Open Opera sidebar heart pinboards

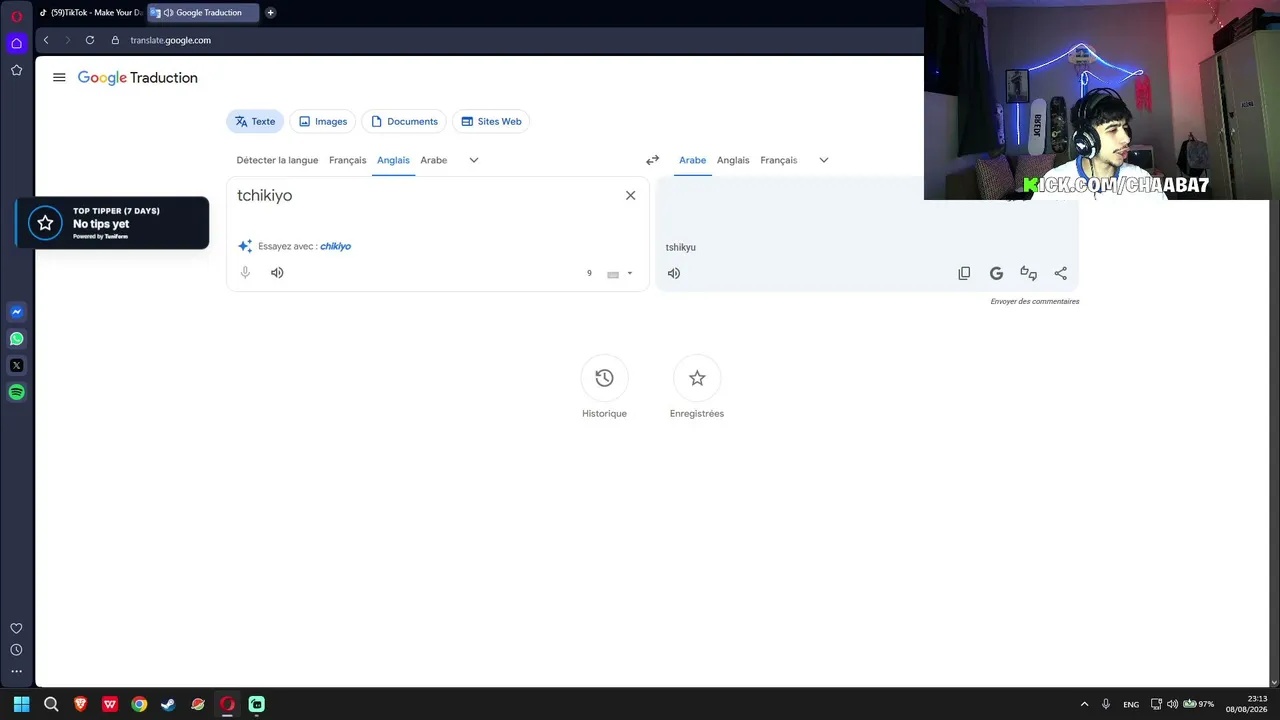[x=16, y=628]
